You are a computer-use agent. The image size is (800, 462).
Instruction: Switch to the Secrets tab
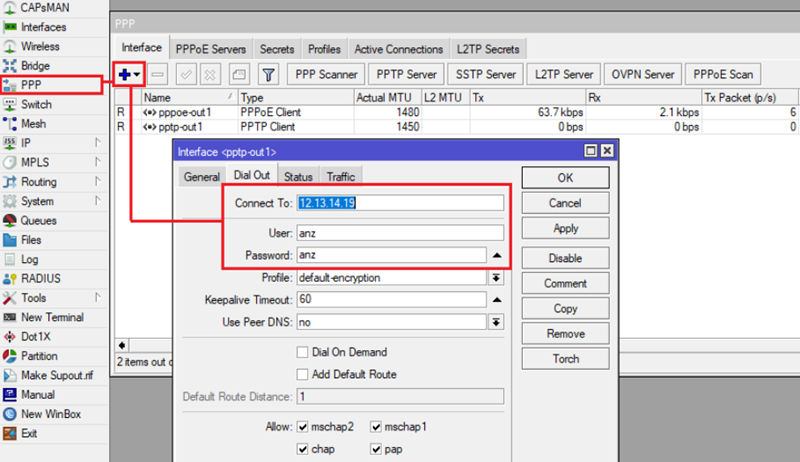coord(277,49)
